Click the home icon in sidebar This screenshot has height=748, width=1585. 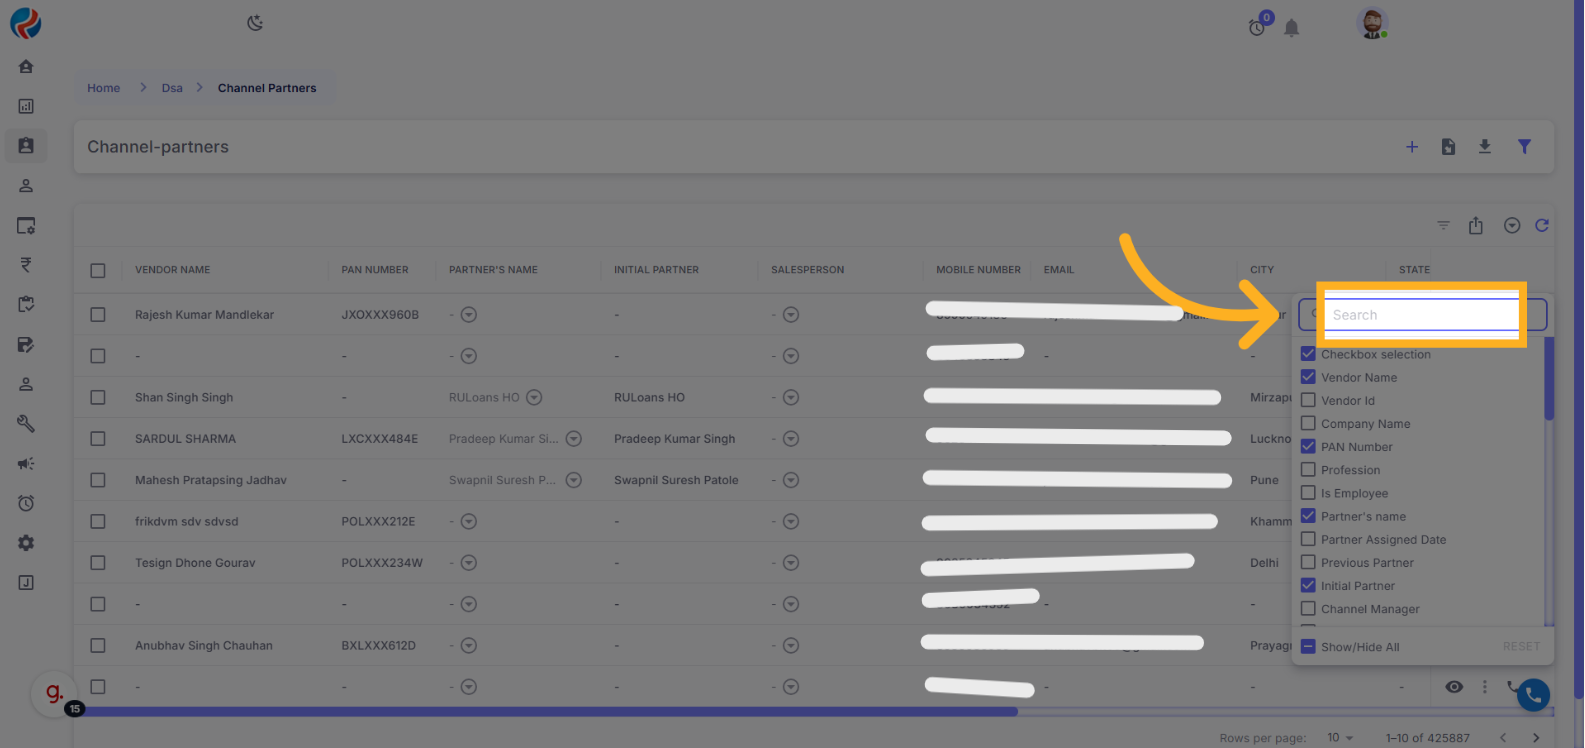coord(26,66)
